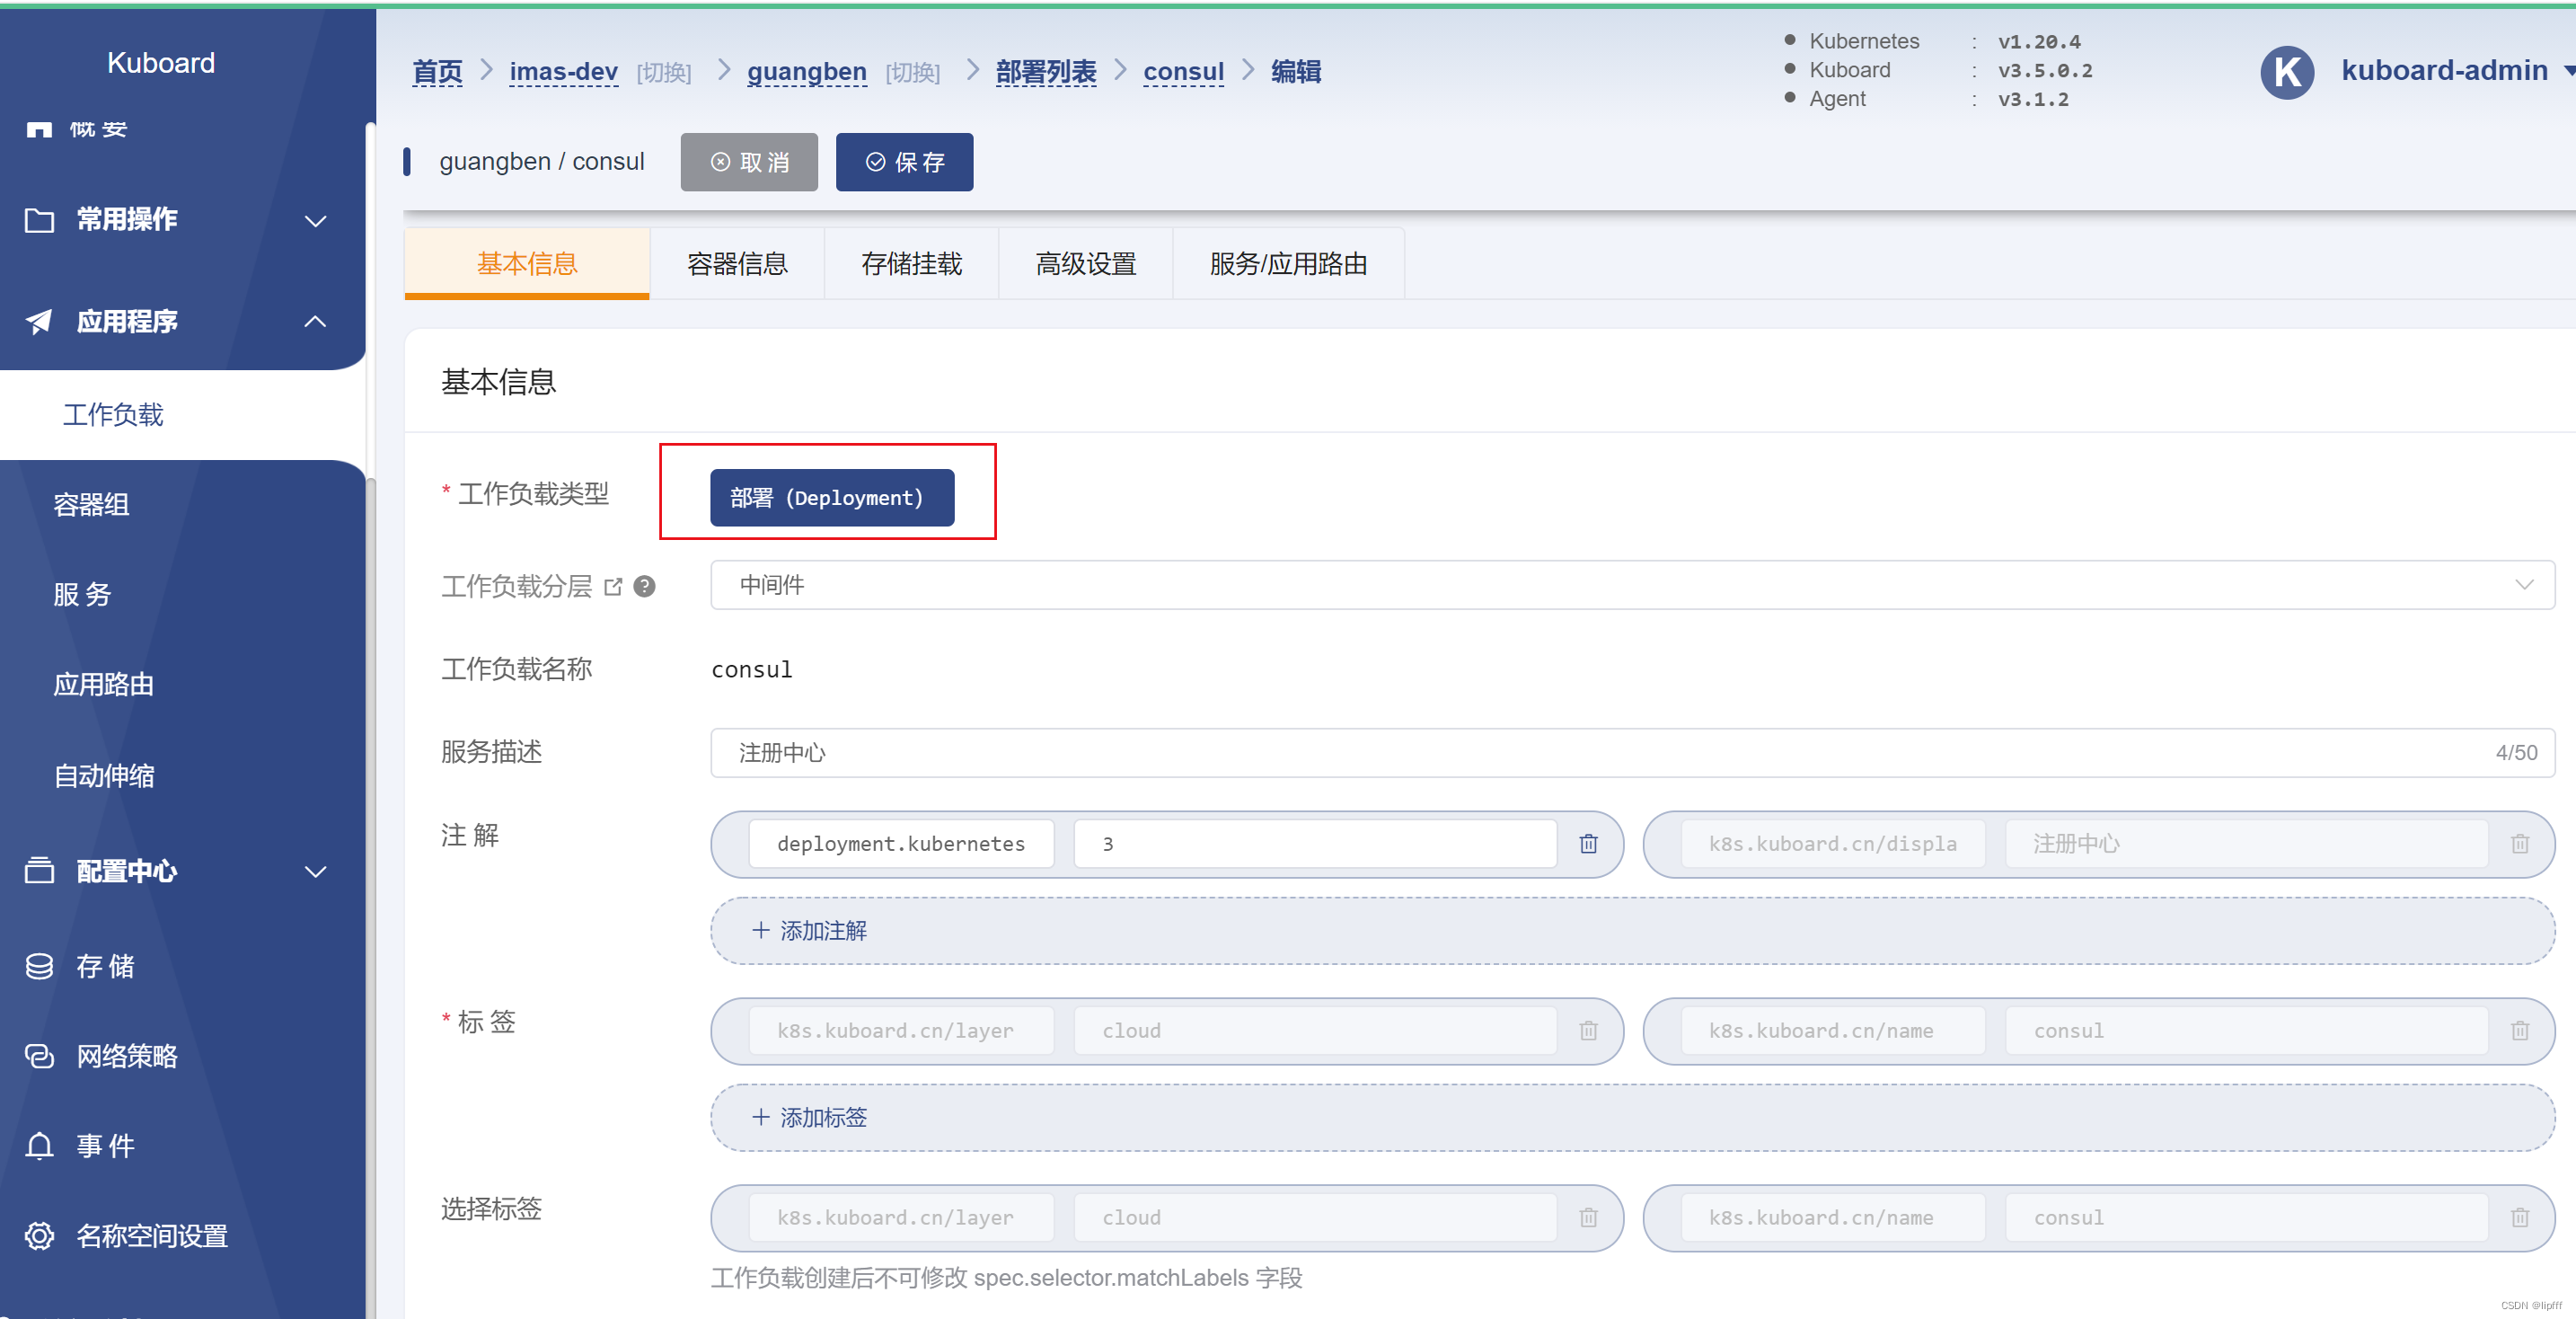Viewport: 2576px width, 1319px height.
Task: Open the external link beside 工作负载分层
Action: [614, 586]
